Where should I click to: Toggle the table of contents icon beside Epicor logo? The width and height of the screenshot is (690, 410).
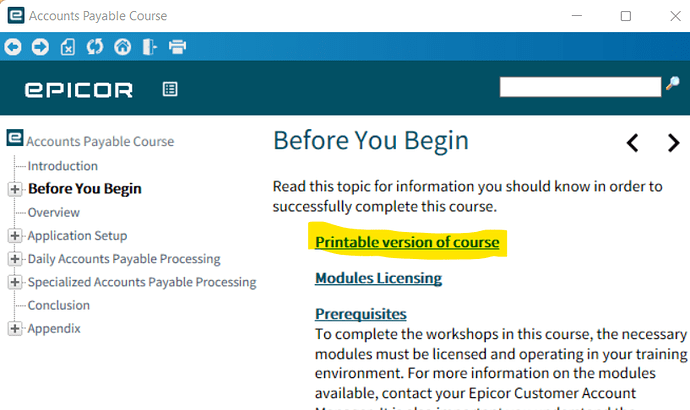point(170,89)
